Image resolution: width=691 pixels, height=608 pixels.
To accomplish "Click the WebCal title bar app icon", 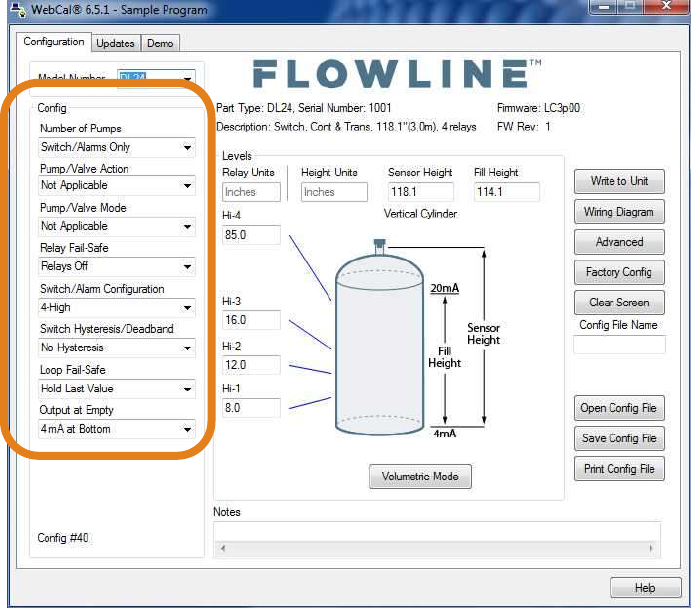I will (x=18, y=10).
